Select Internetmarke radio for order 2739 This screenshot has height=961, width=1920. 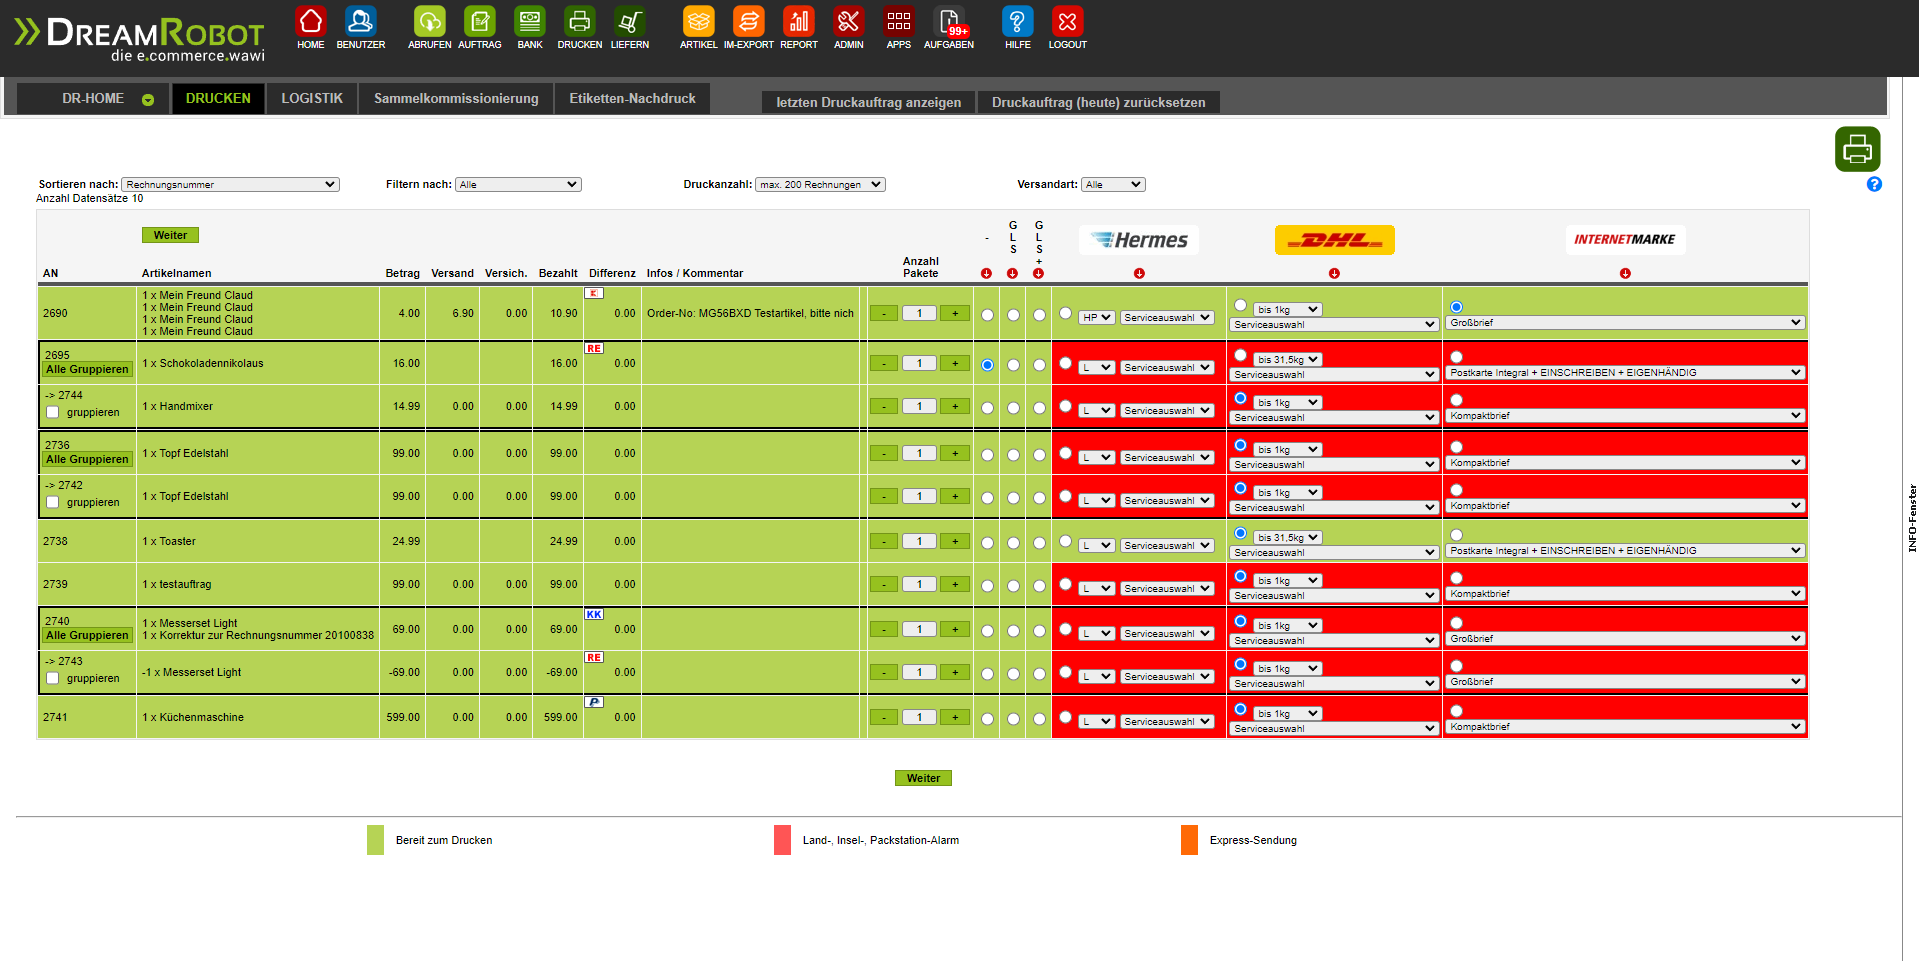pos(1456,578)
